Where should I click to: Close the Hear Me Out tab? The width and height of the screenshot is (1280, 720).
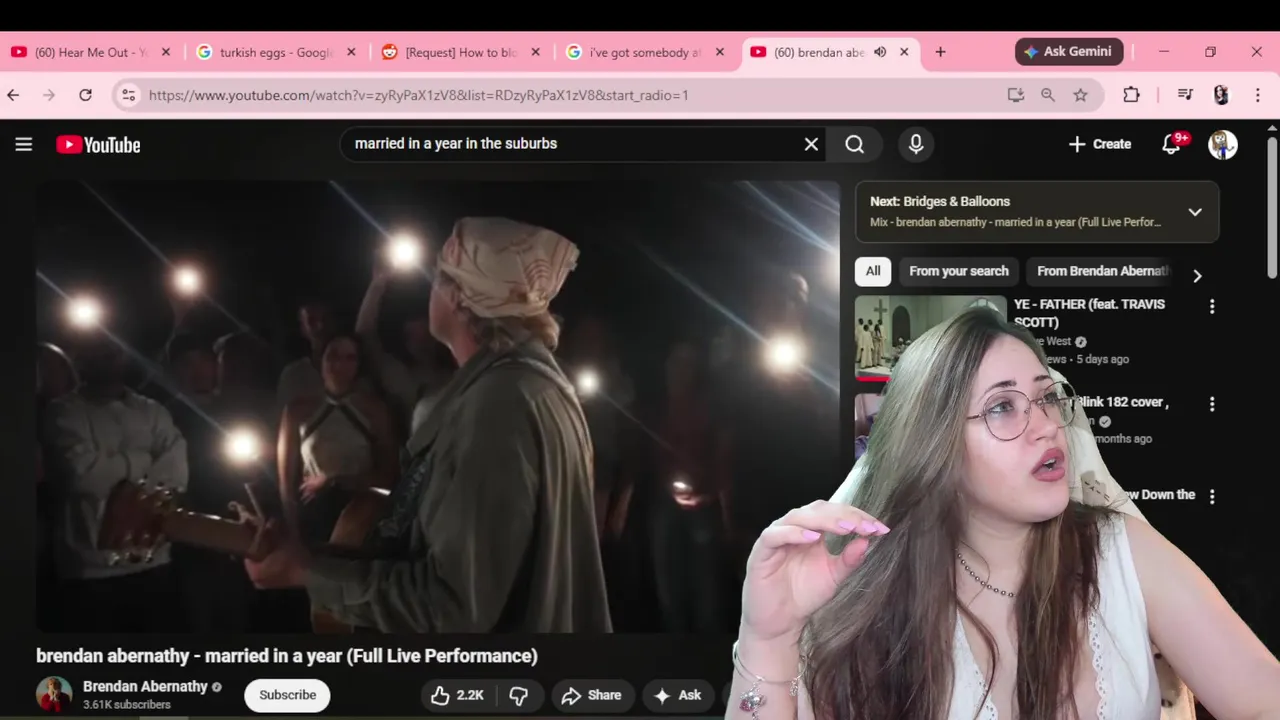point(166,52)
